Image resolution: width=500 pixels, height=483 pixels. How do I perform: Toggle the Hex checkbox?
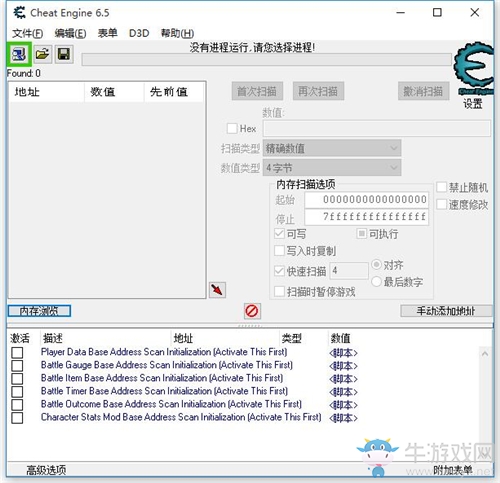coord(232,128)
